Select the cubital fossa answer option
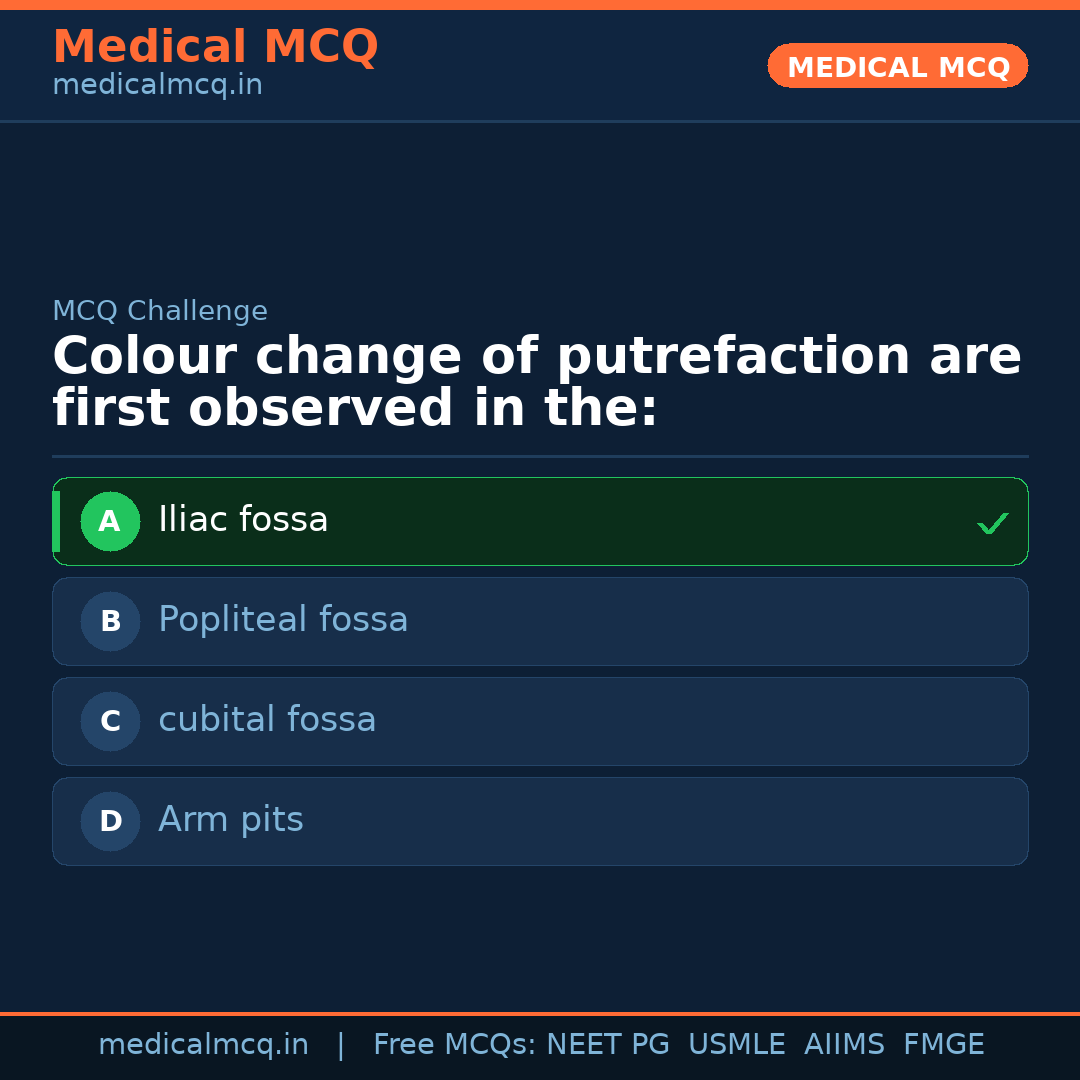Image resolution: width=1080 pixels, height=1080 pixels. (x=540, y=721)
